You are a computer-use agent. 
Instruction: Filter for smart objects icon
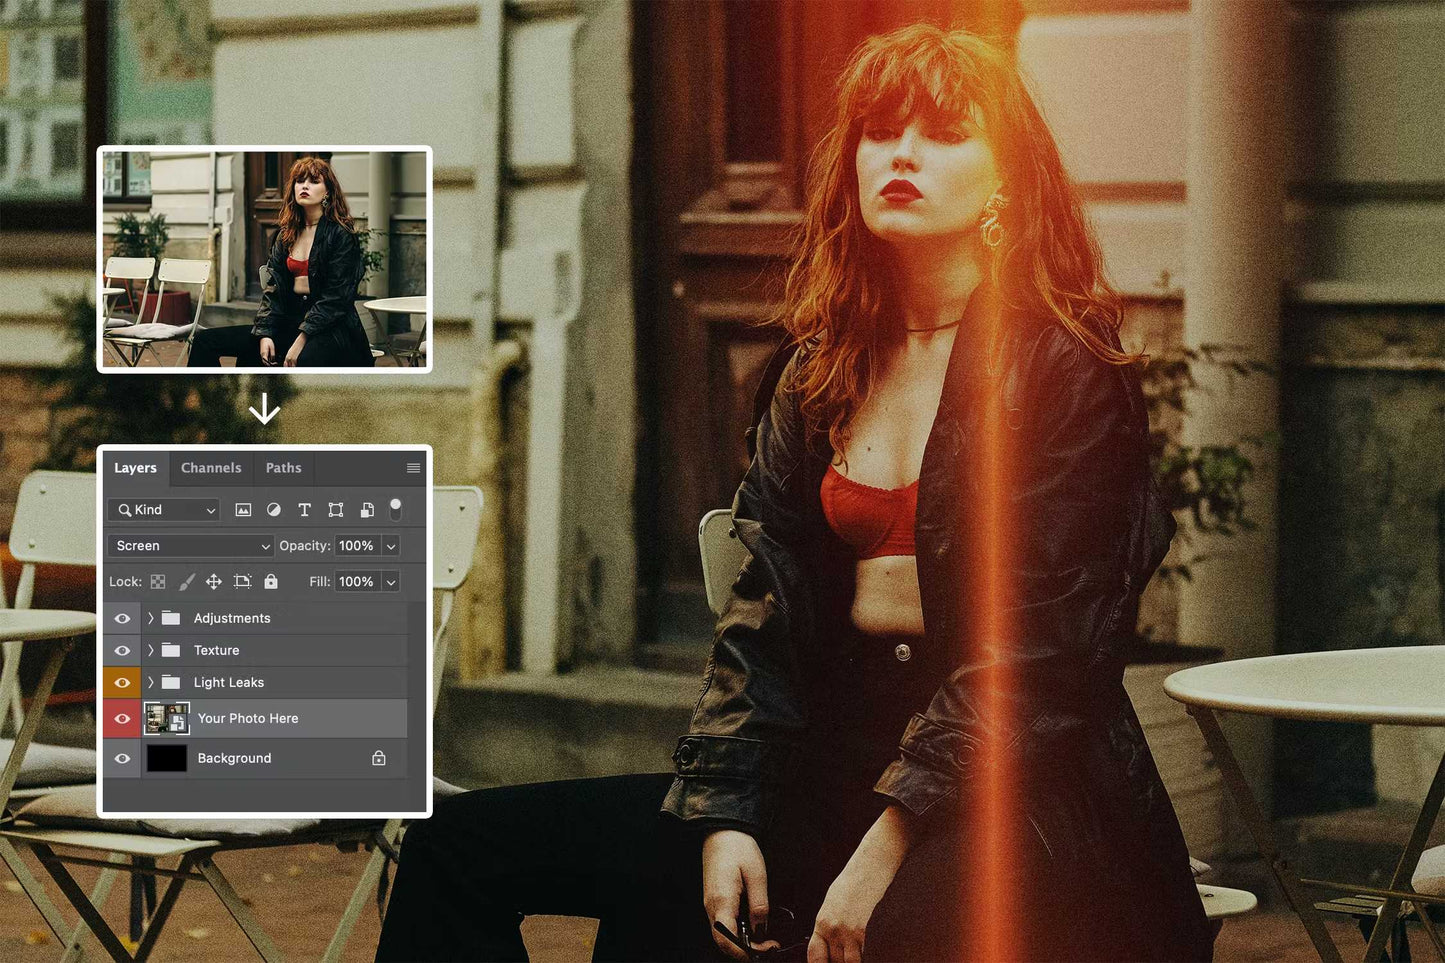pyautogui.click(x=367, y=510)
